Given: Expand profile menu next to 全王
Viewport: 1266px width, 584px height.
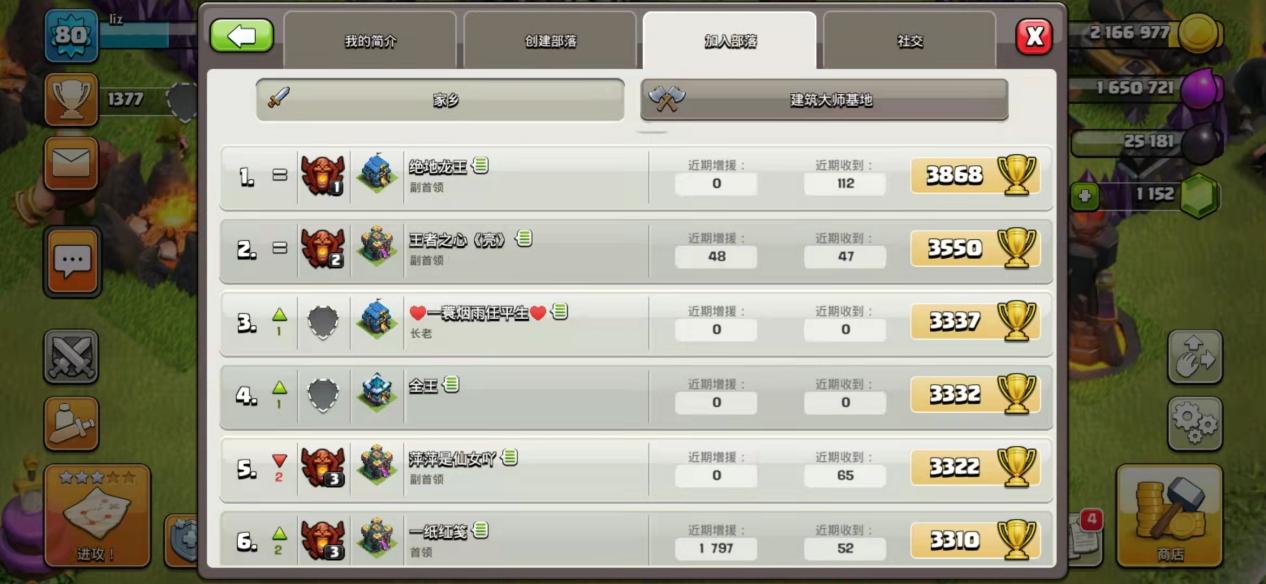Looking at the screenshot, I should [x=451, y=384].
